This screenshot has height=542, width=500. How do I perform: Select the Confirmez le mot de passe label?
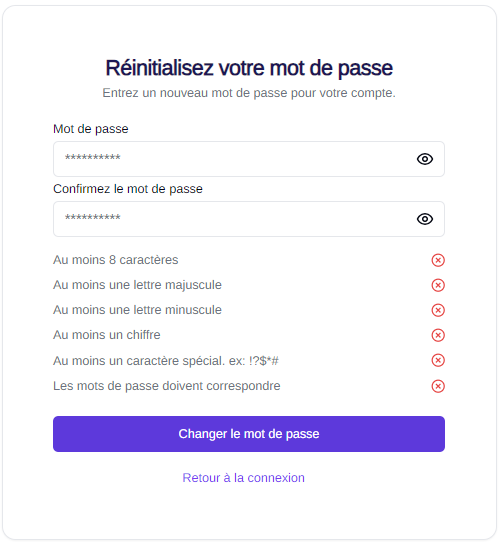128,189
